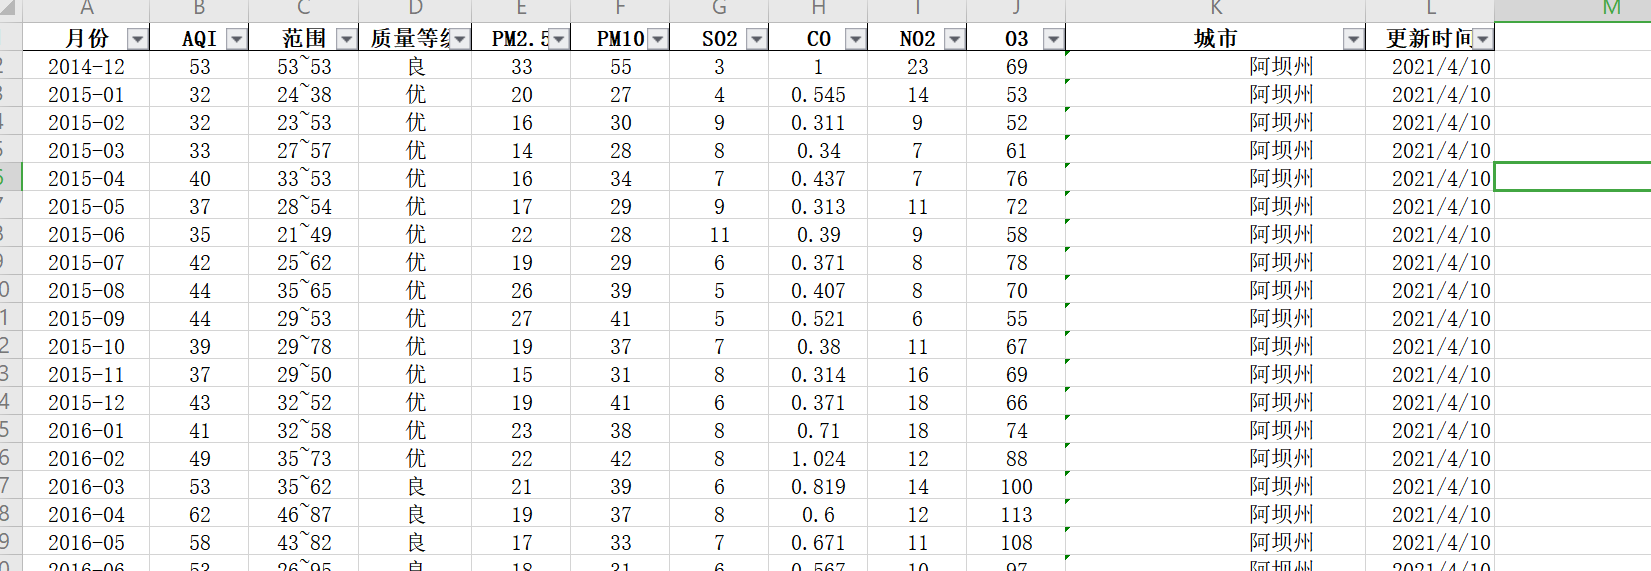
Task: Open the CO column filter dropdown
Action: (856, 39)
